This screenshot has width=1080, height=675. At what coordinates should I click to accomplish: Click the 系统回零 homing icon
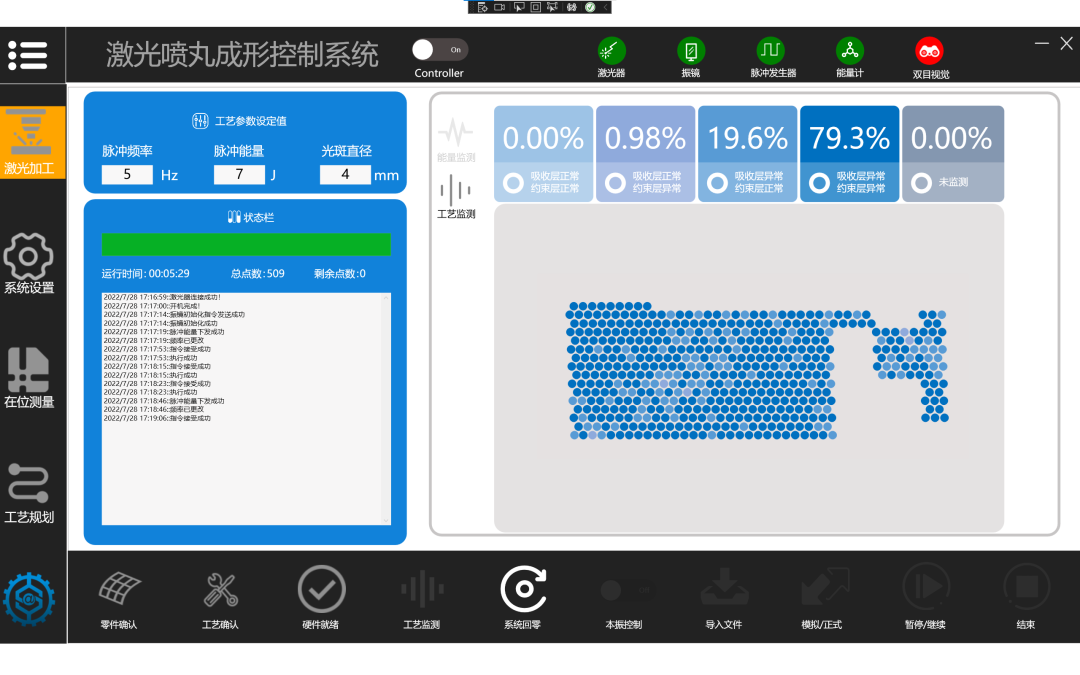coord(522,591)
